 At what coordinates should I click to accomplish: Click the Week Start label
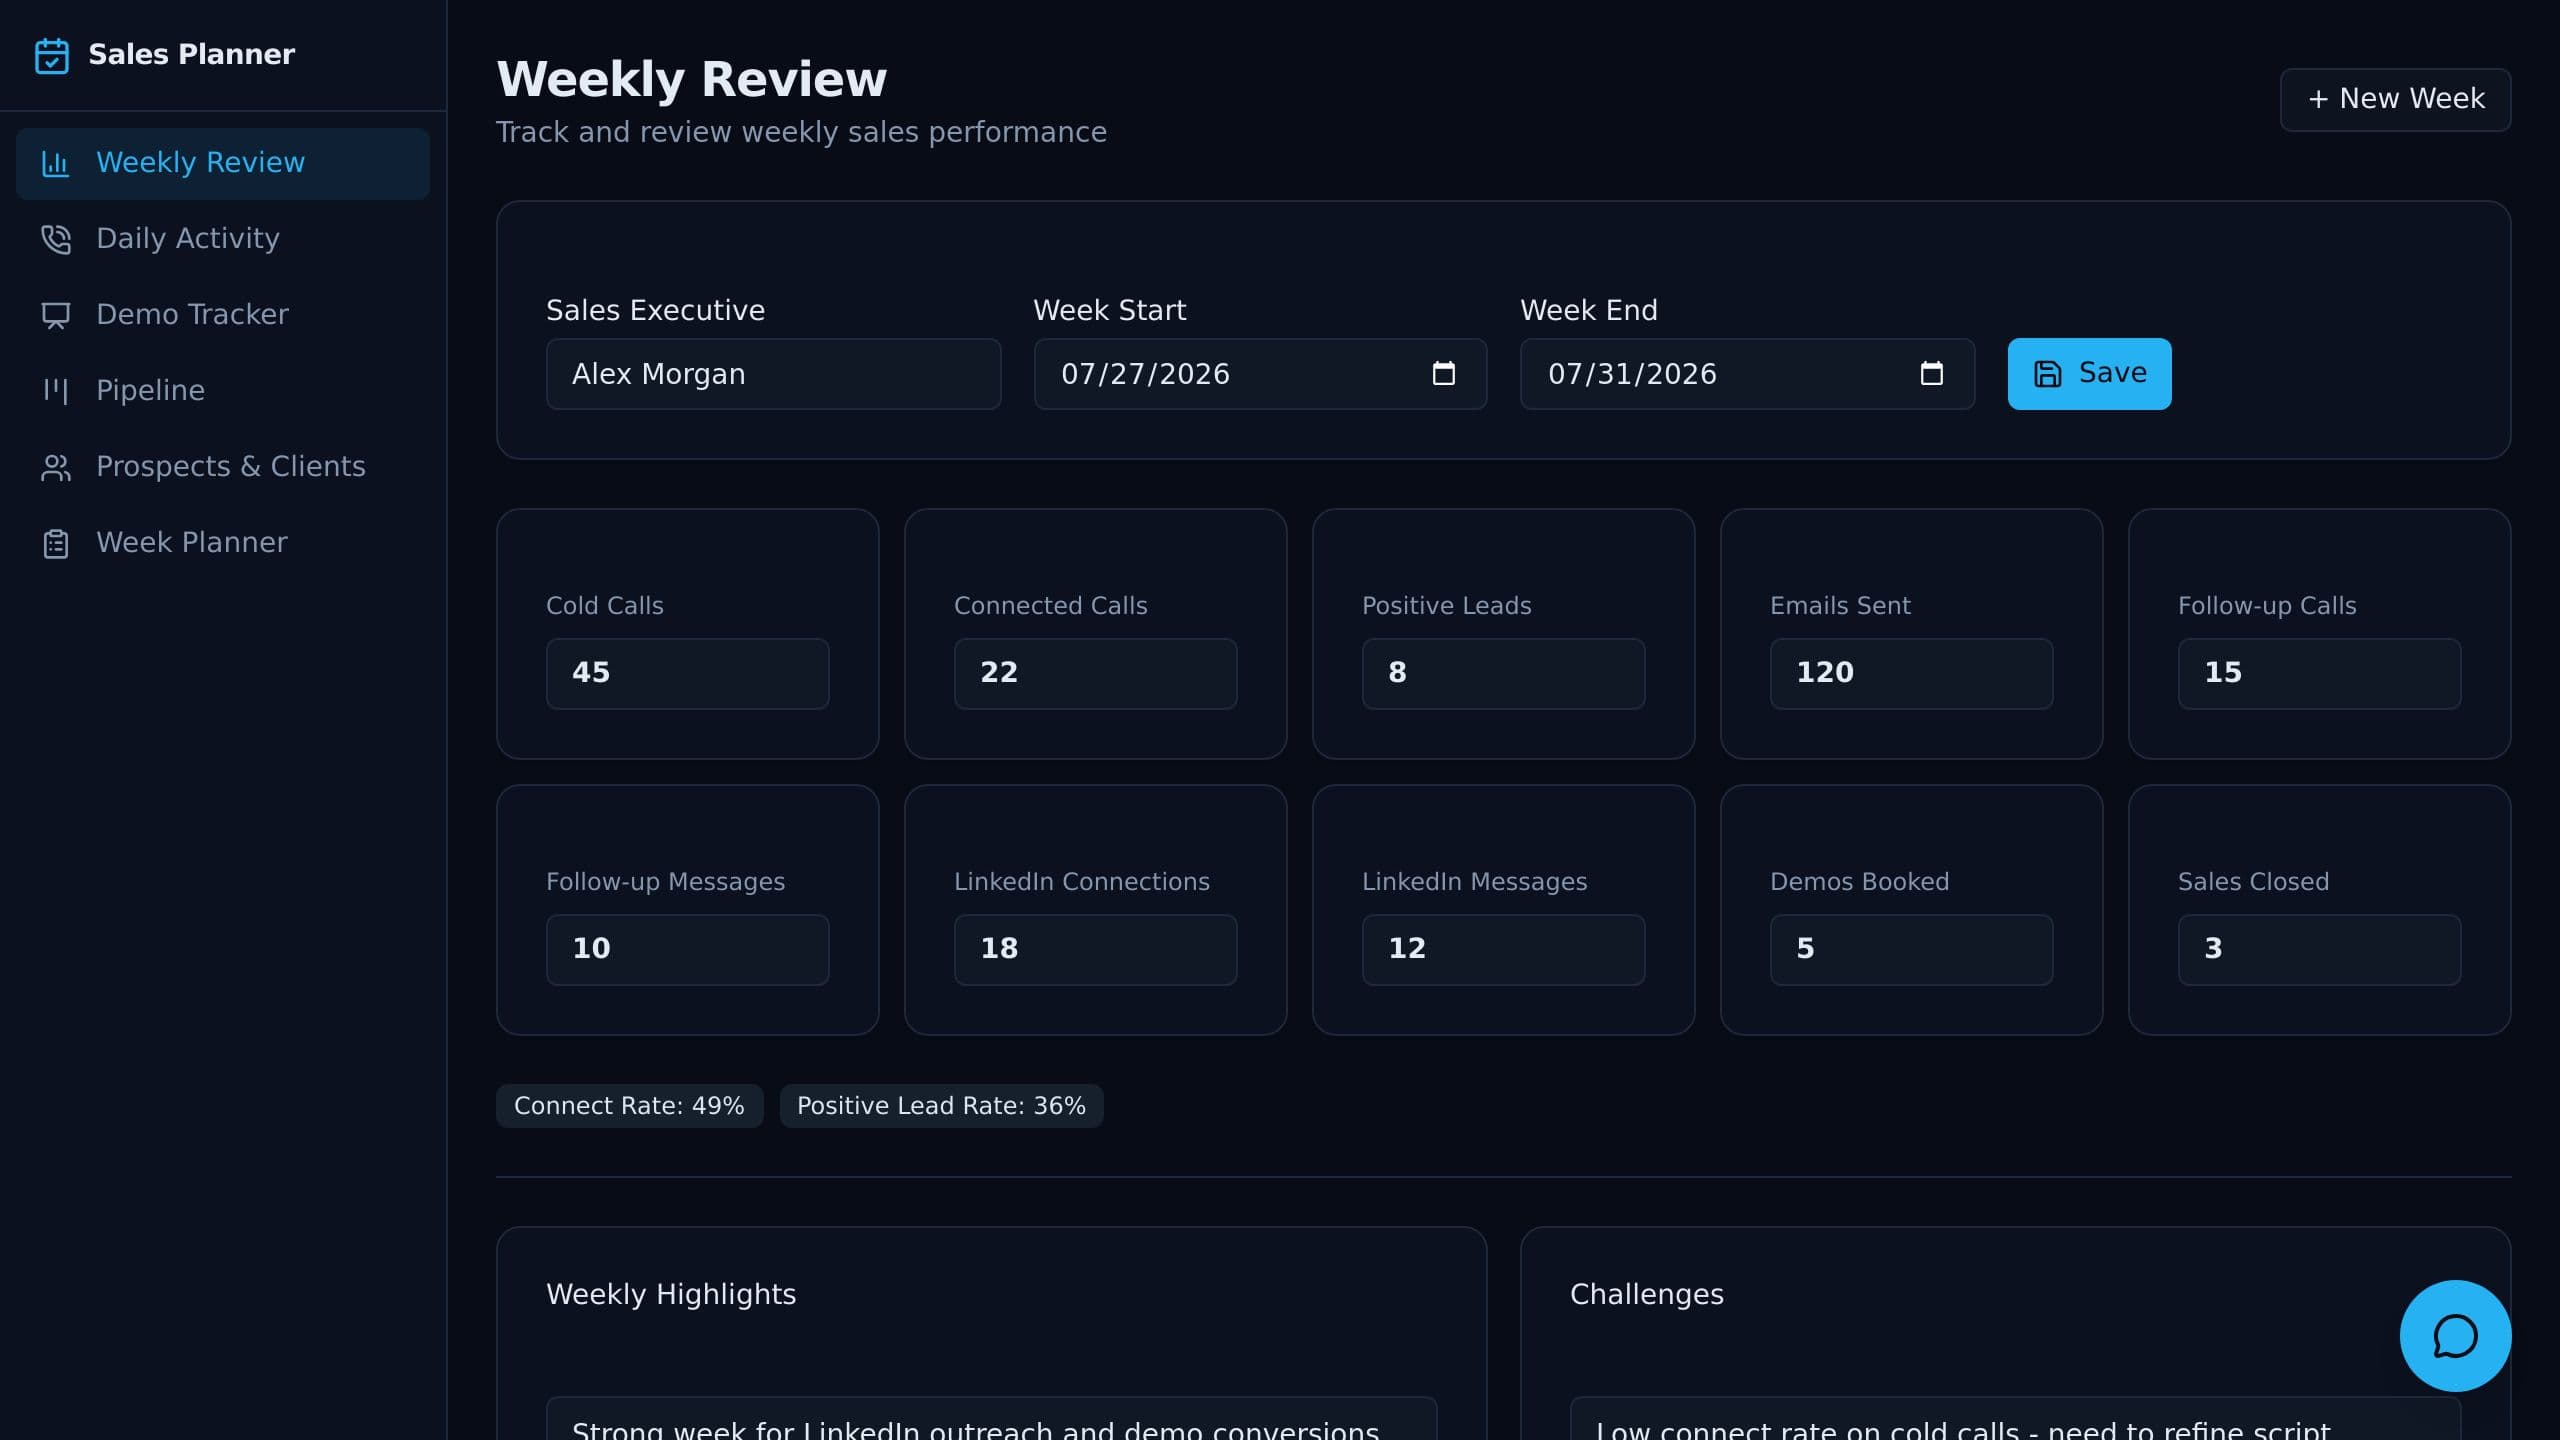click(x=1109, y=310)
